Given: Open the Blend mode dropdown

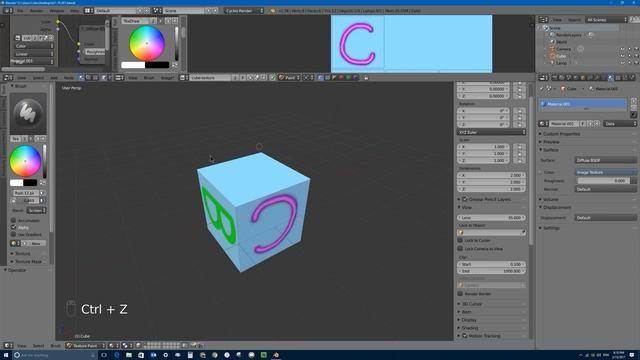Looking at the screenshot, I should 36,211.
